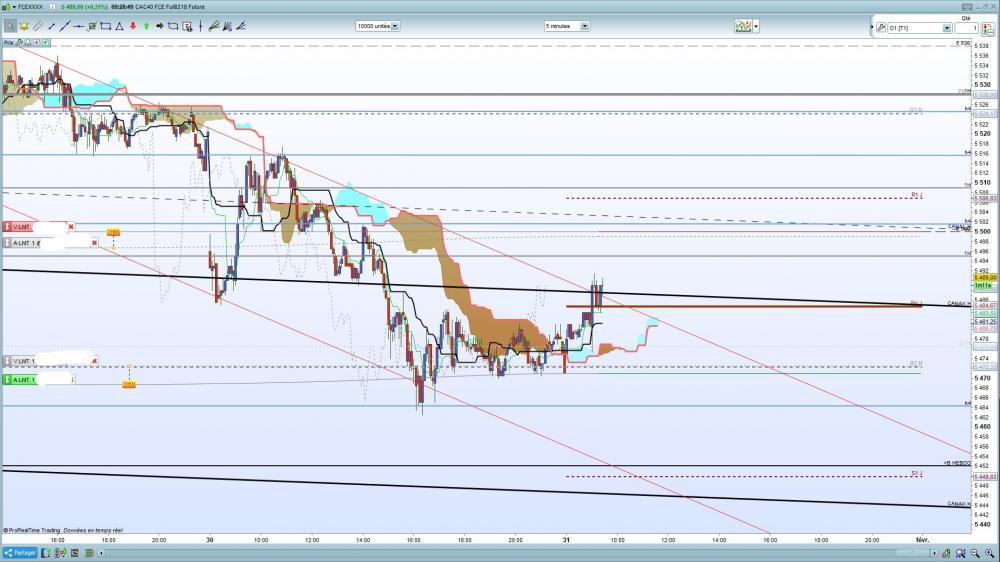Select the text annotation tool
1000x562 pixels.
[187, 26]
